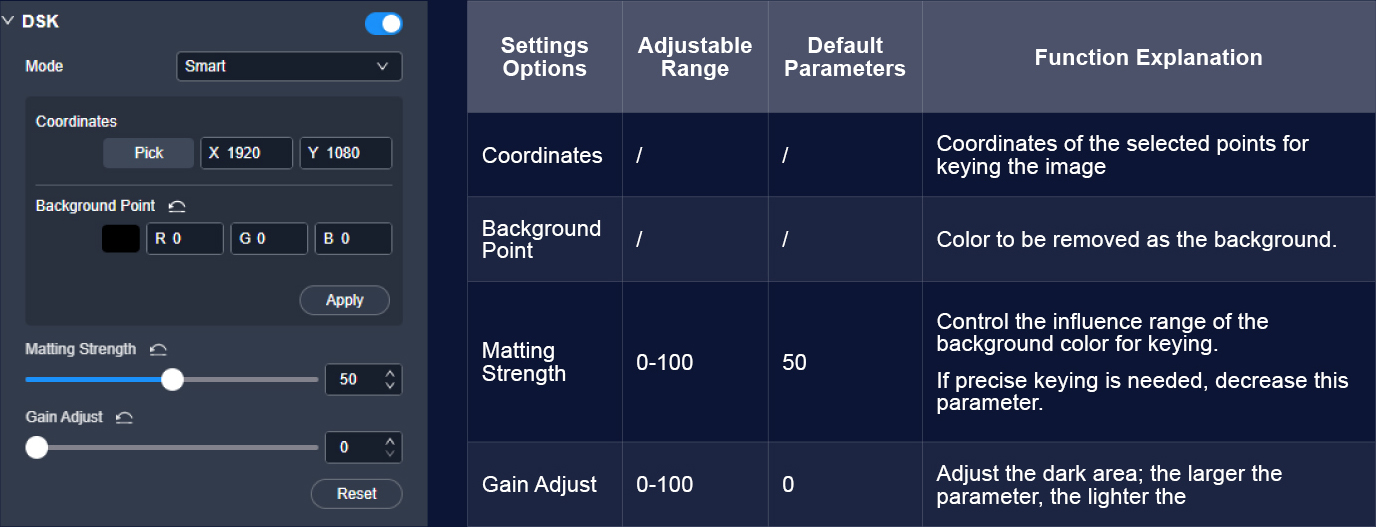Screen dimensions: 1376x527
Task: Reset Matting Strength with its undo icon
Action: tap(158, 350)
